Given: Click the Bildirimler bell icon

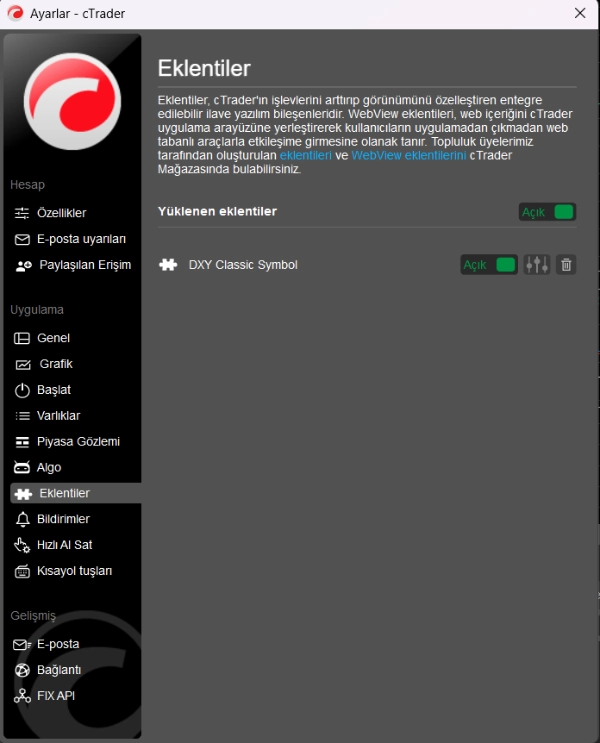Looking at the screenshot, I should point(22,519).
